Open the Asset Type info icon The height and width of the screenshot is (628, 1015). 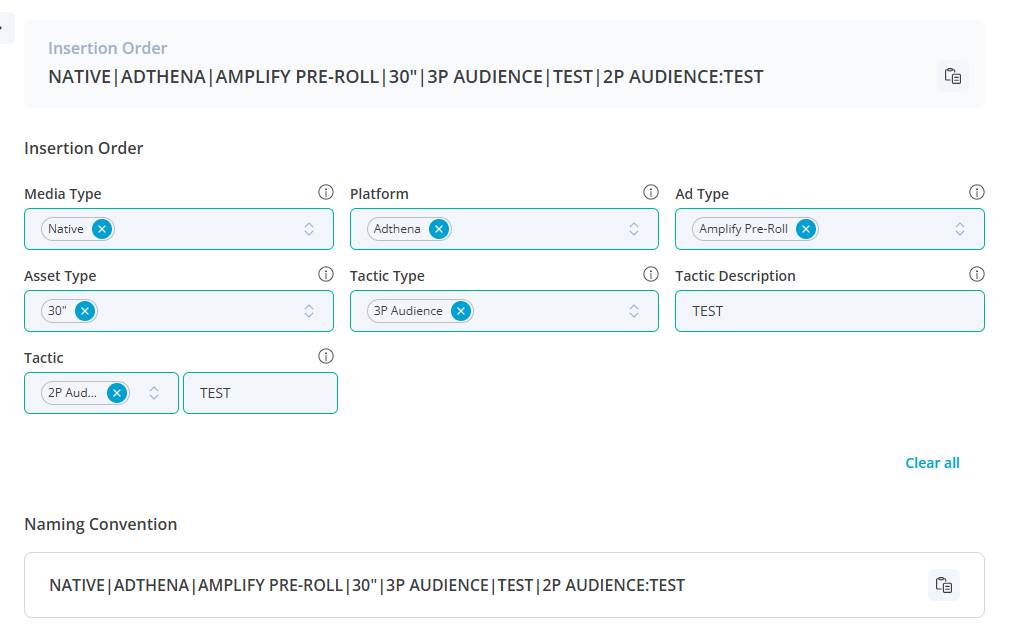pos(325,274)
